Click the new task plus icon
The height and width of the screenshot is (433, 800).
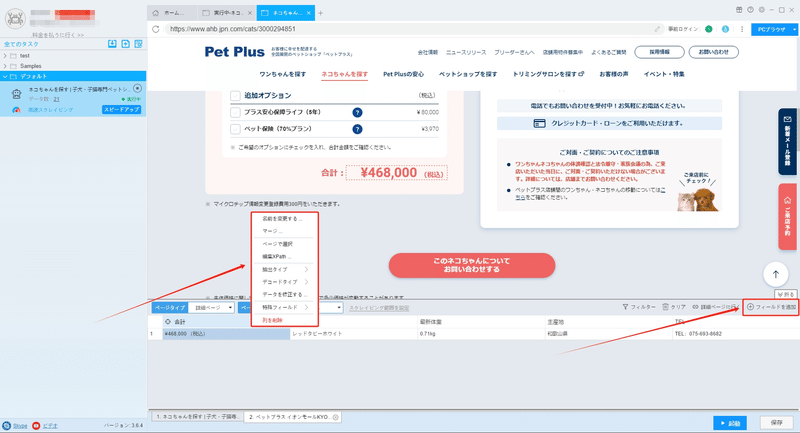(x=126, y=44)
